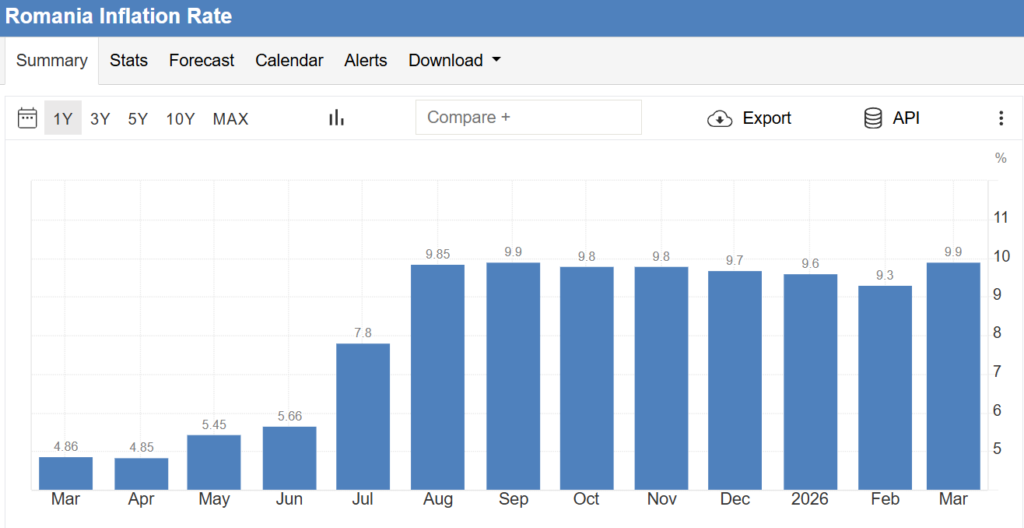Switch chart range to 3Y
This screenshot has height=528, width=1024.
pos(100,119)
